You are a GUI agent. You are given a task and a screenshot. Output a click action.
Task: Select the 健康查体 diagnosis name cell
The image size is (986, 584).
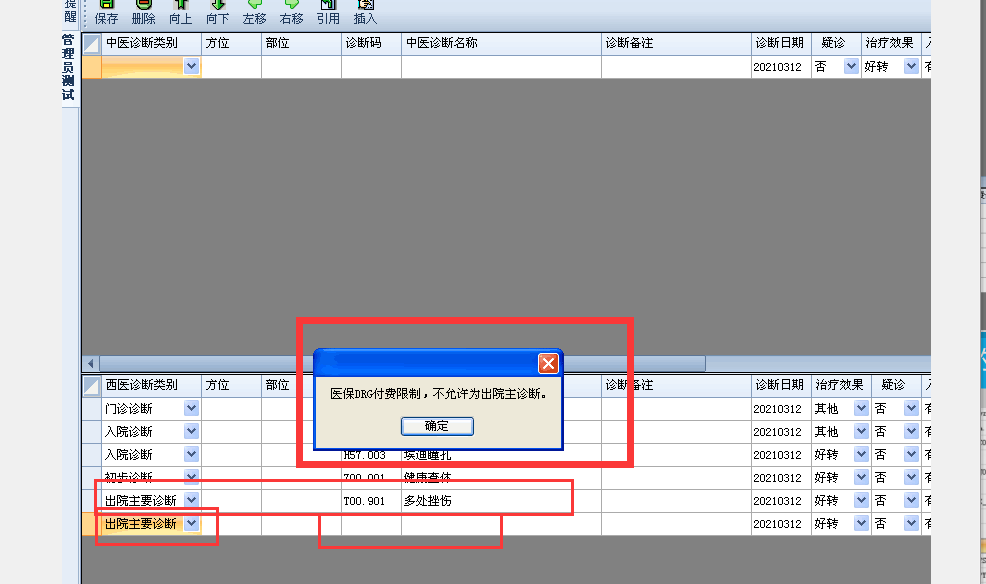pyautogui.click(x=501, y=478)
